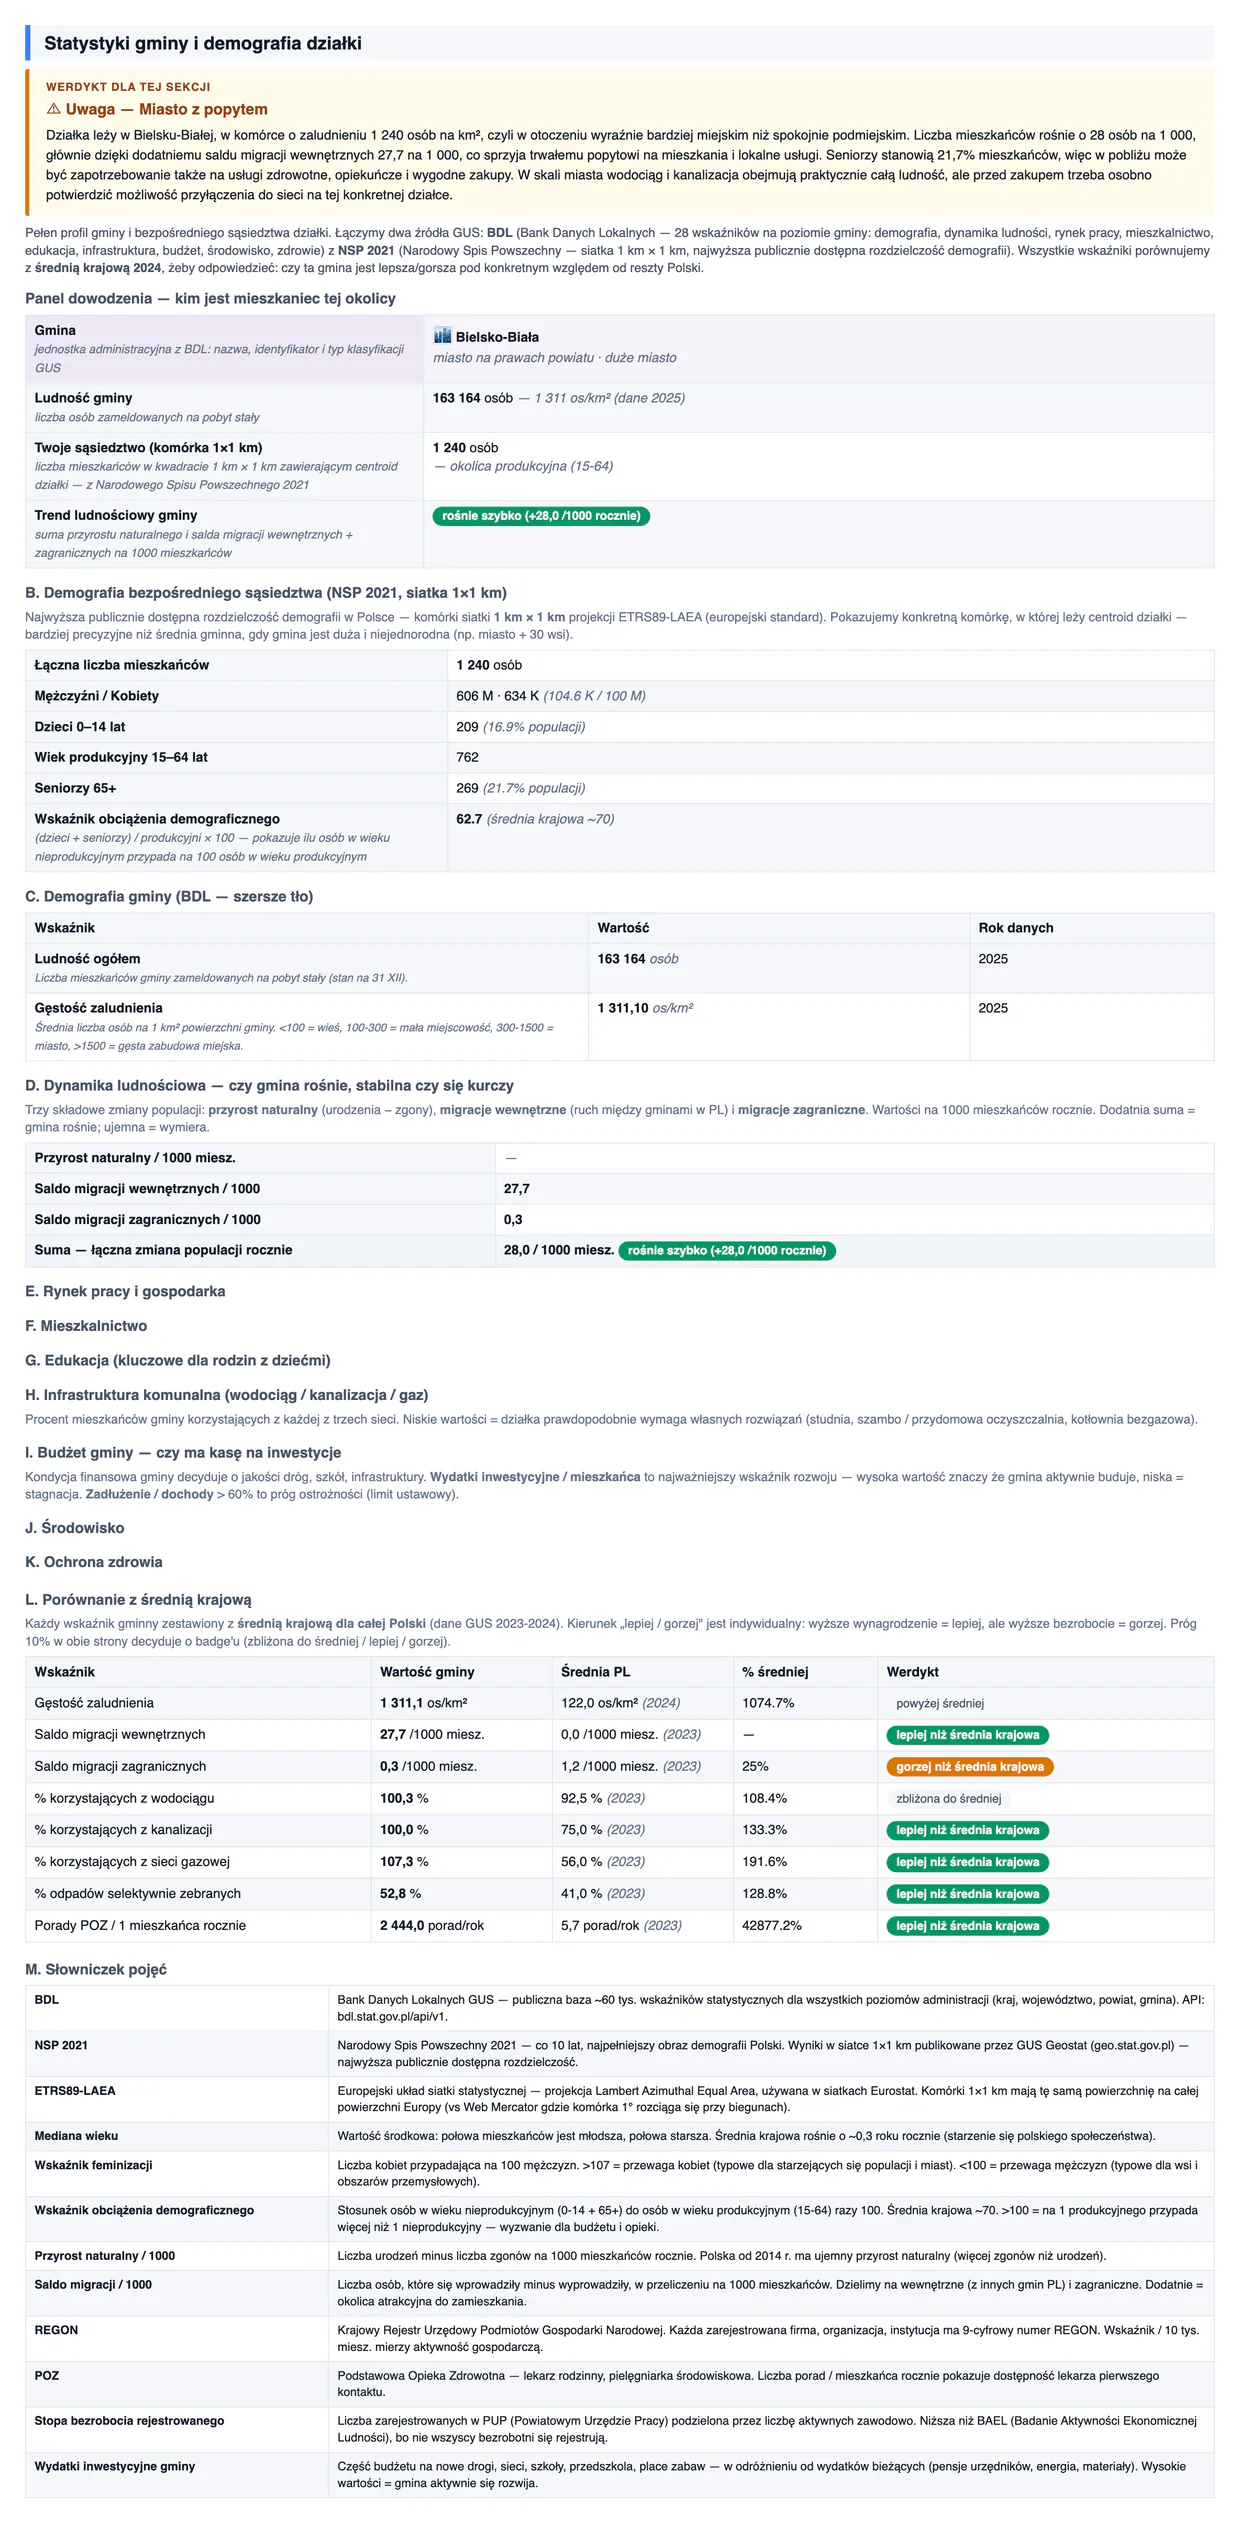Viewport: 1240px width, 2523px height.
Task: Click the 'WERDYKT DLA TEJ SEKCJI' label
Action: tap(128, 87)
